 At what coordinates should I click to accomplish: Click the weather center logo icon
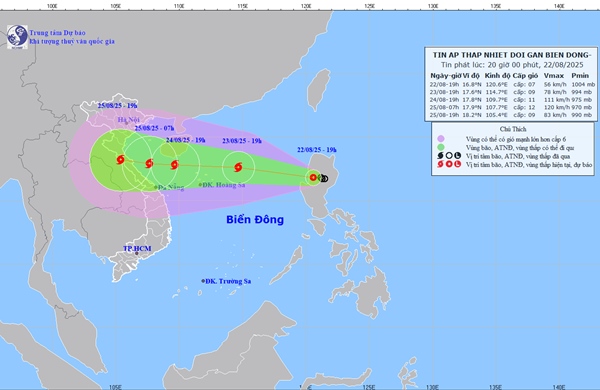pos(17,37)
